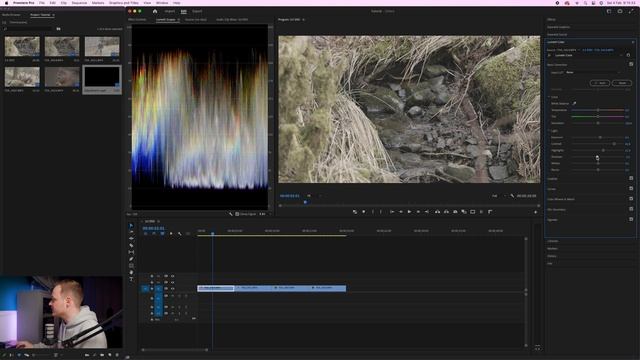Select the Track Select Forward tool
This screenshot has width=640, height=360.
click(131, 232)
